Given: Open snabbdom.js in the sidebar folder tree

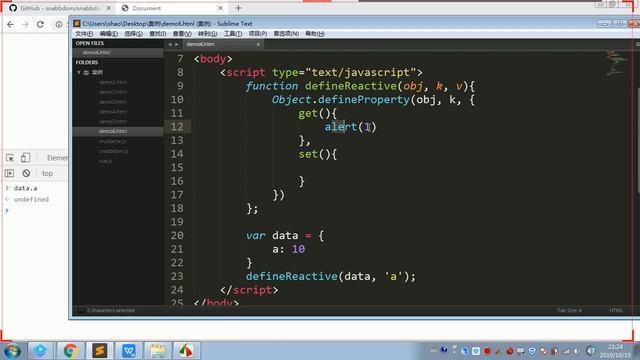Looking at the screenshot, I should point(113,151).
